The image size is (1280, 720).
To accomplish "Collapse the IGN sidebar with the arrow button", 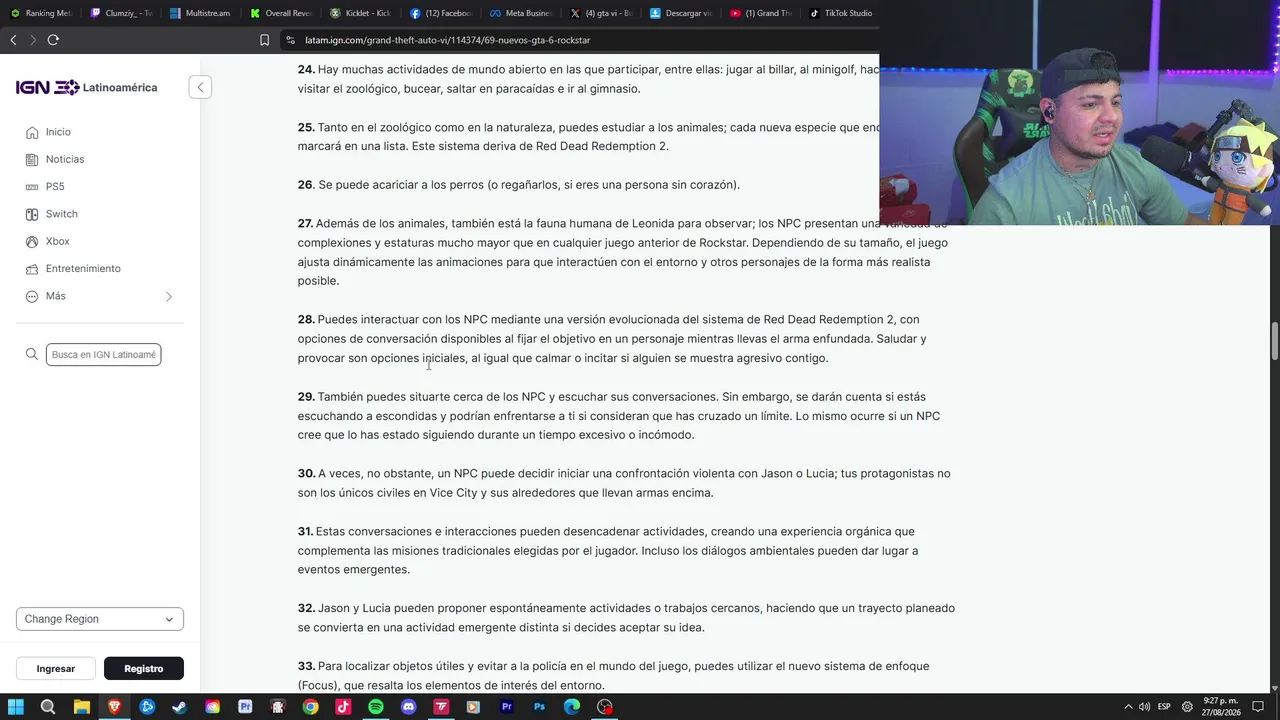I will [200, 87].
